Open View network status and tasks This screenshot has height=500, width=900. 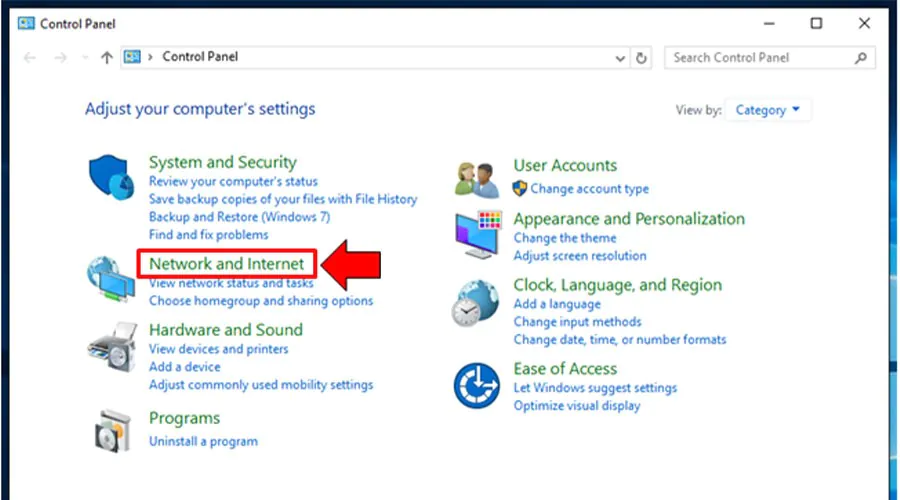231,283
